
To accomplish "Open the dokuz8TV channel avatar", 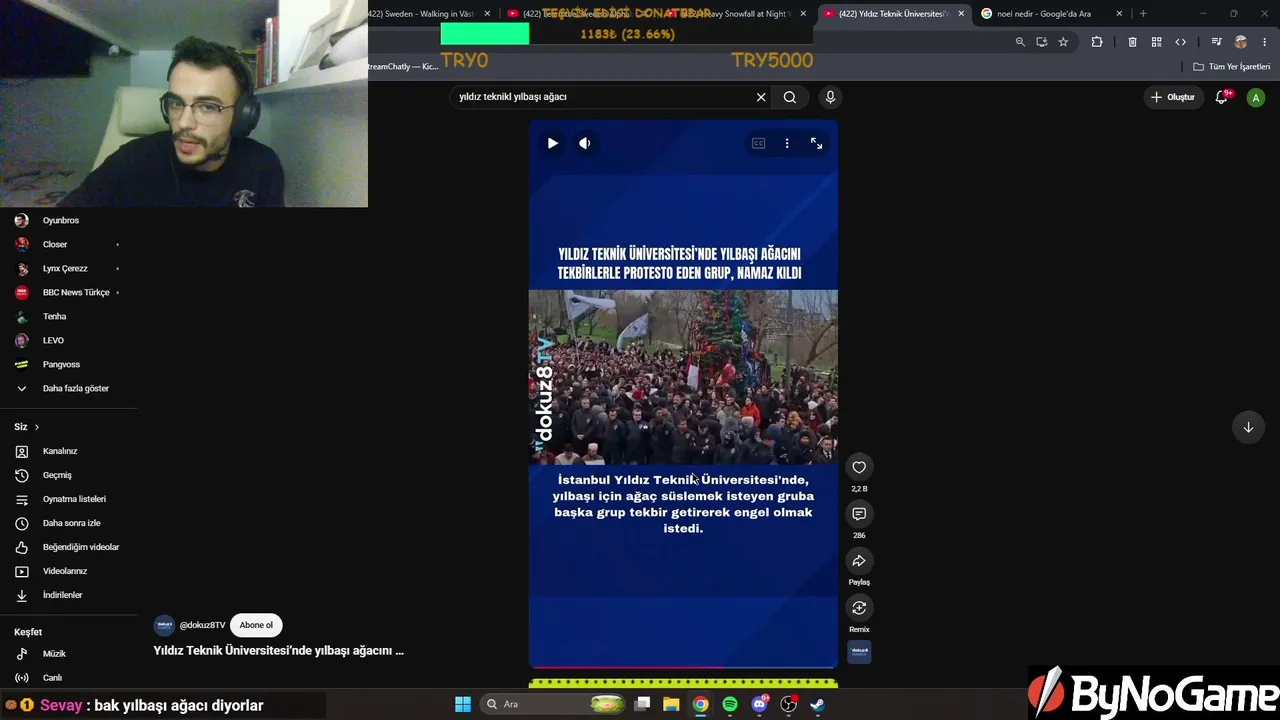I will click(x=164, y=625).
